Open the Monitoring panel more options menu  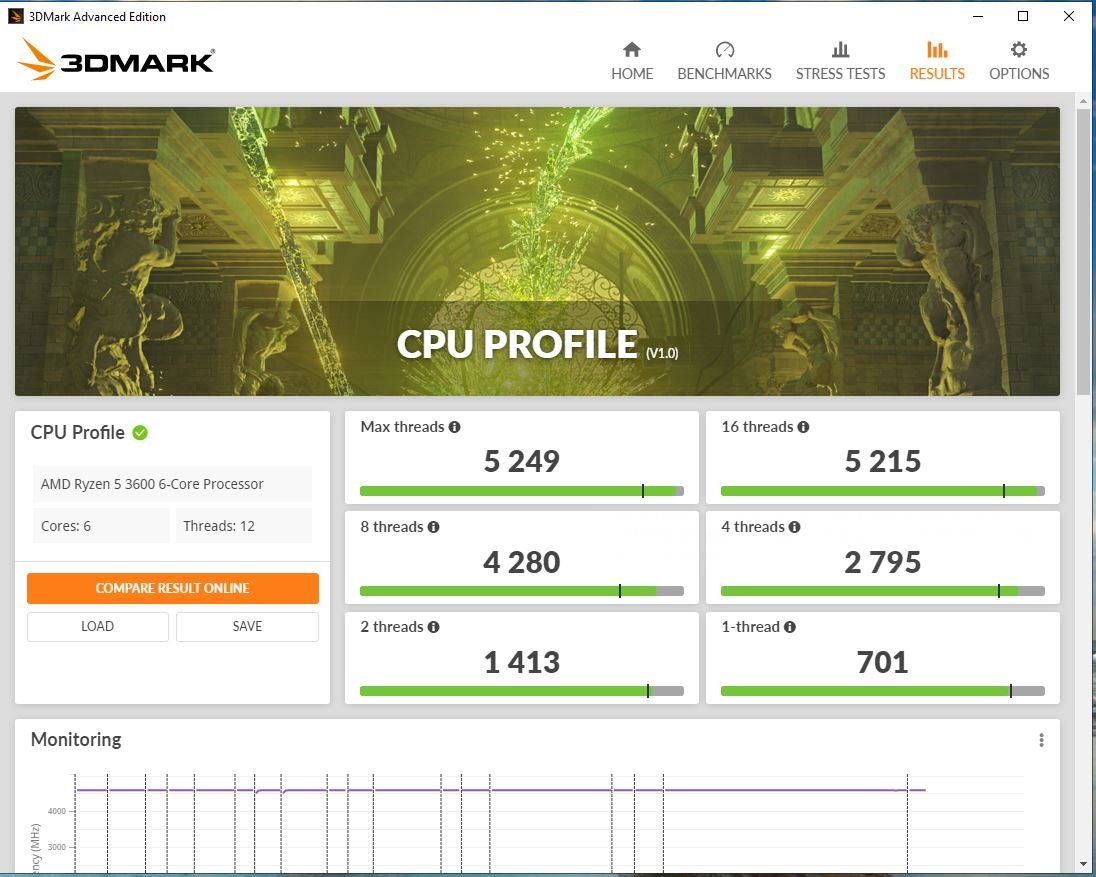[1041, 740]
